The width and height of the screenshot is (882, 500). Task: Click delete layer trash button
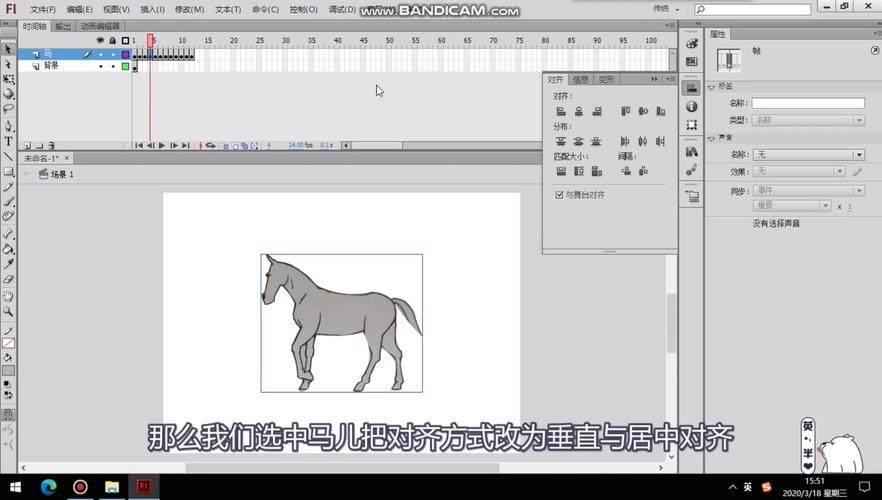click(51, 146)
